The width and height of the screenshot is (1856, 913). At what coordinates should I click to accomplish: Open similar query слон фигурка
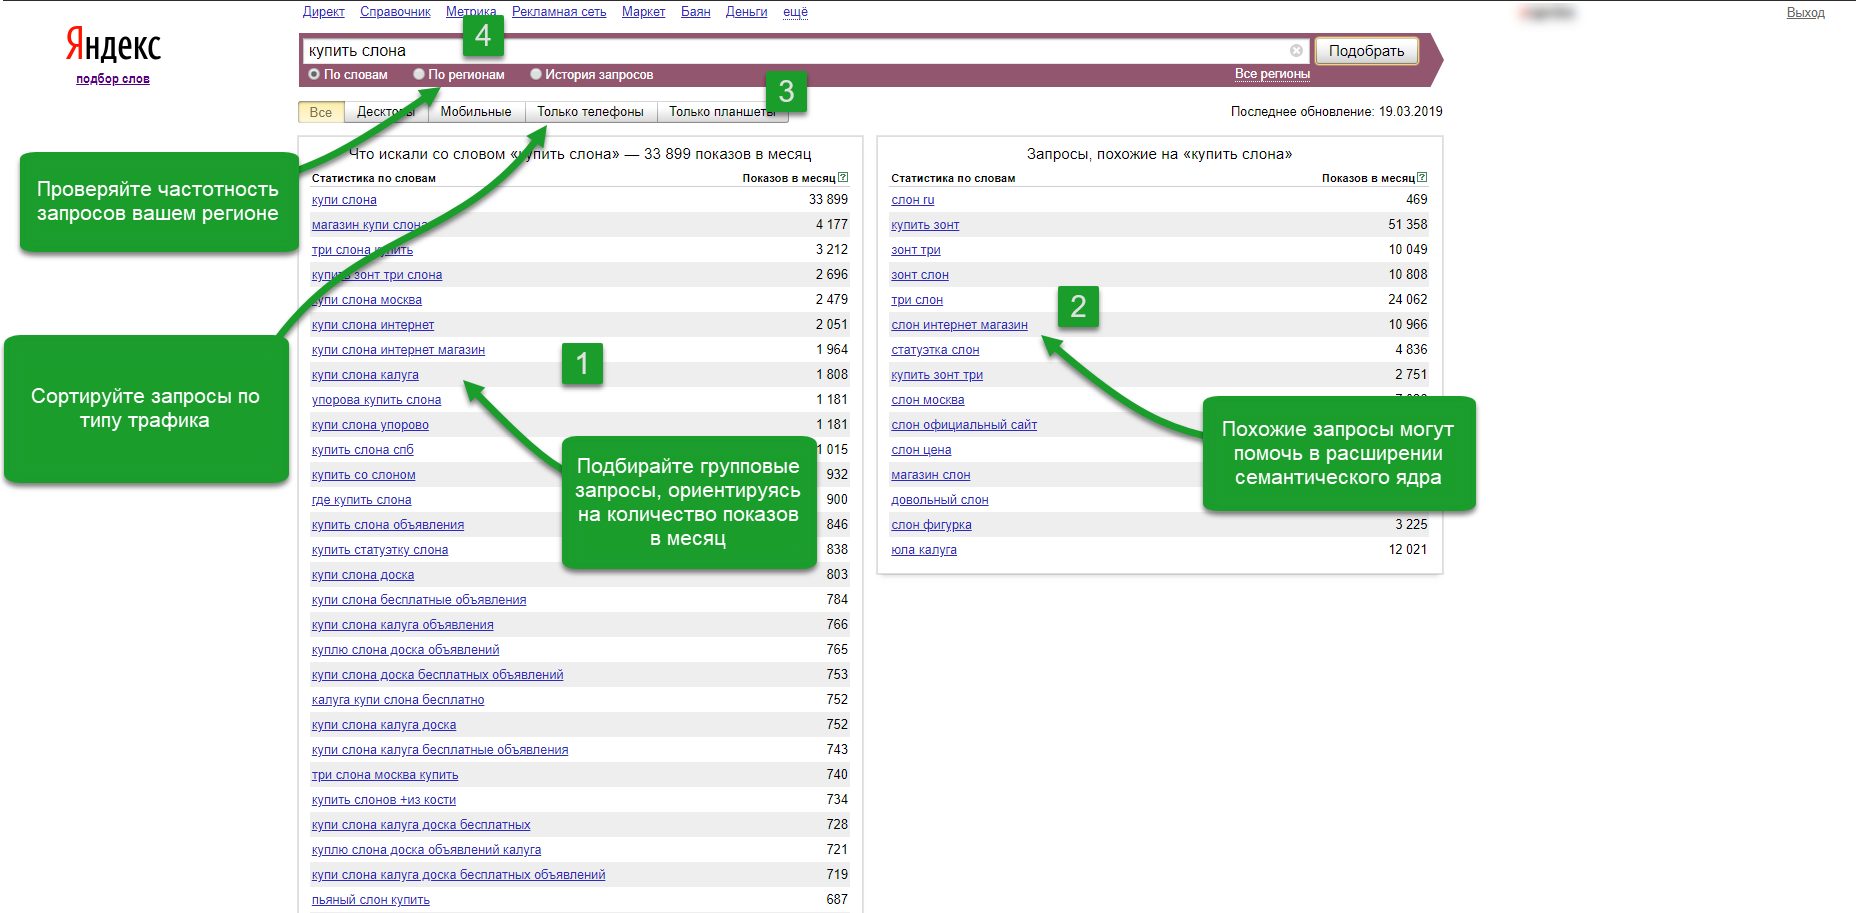tap(932, 525)
